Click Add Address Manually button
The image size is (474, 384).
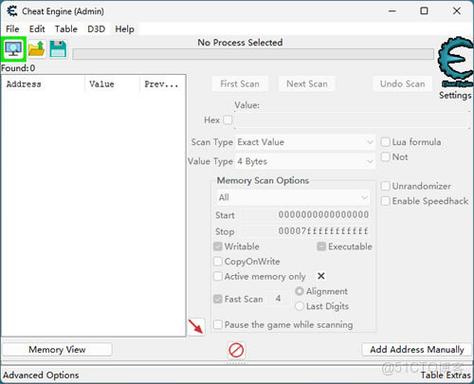[x=417, y=350]
